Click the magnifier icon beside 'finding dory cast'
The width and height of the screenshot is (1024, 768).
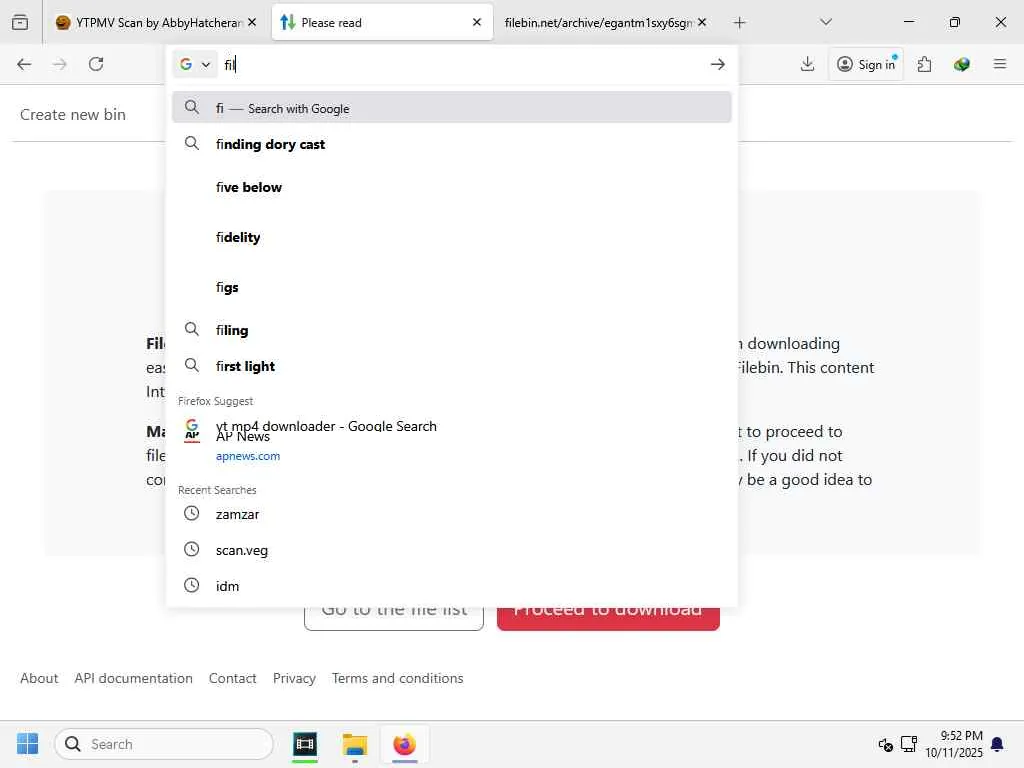[x=191, y=143]
